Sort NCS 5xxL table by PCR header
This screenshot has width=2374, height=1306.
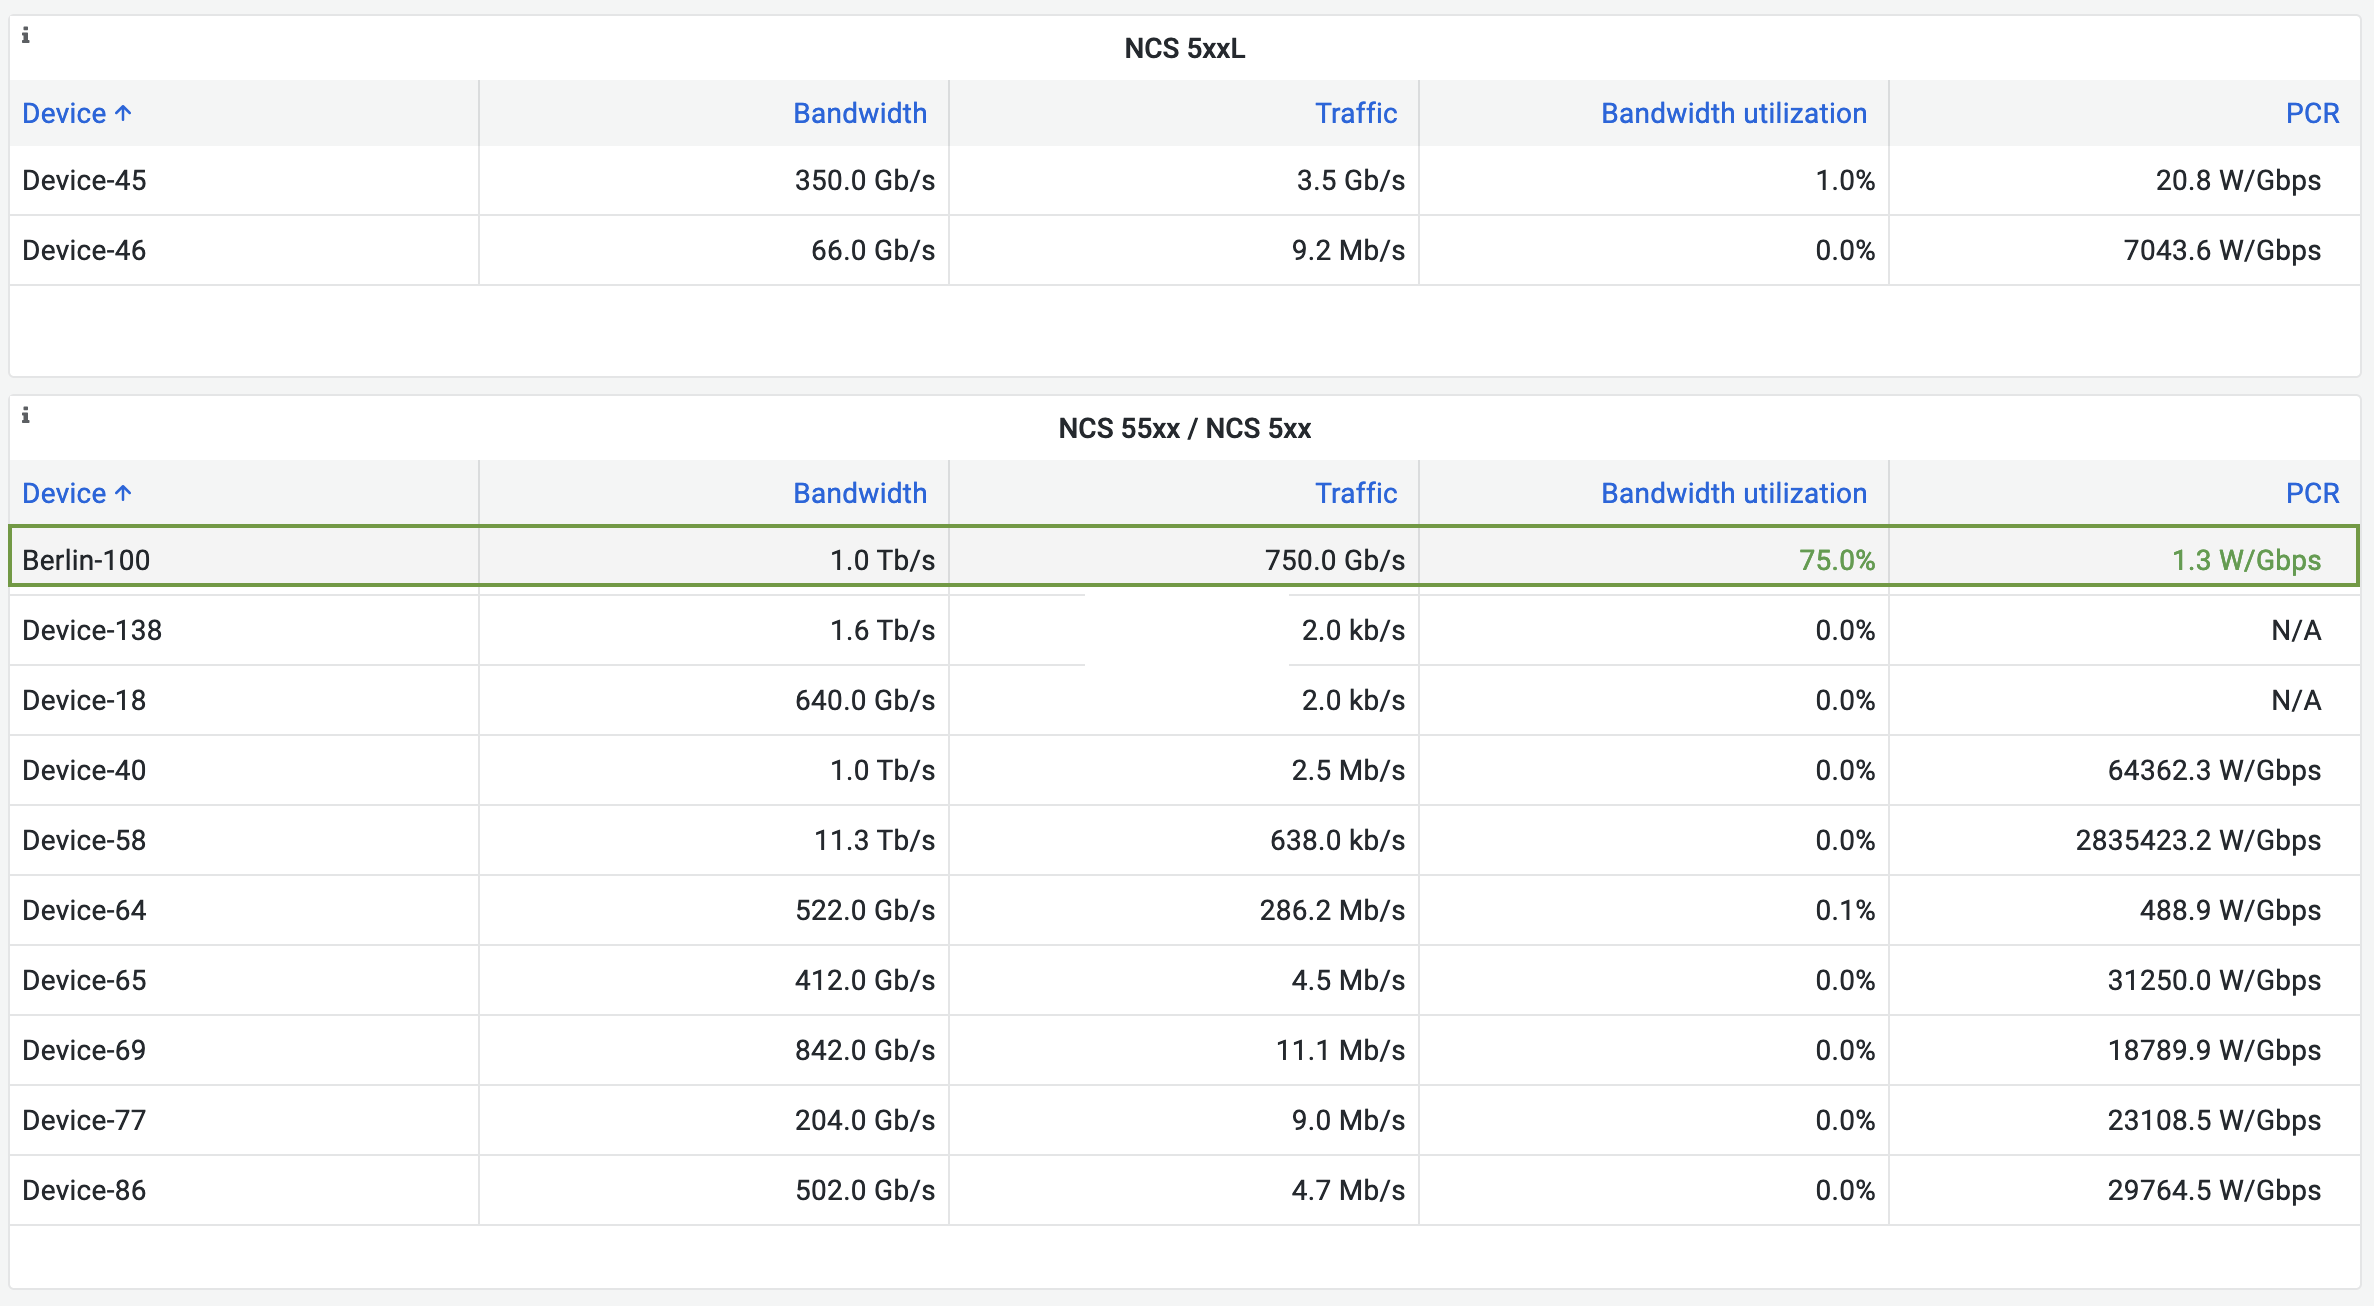click(x=2311, y=114)
